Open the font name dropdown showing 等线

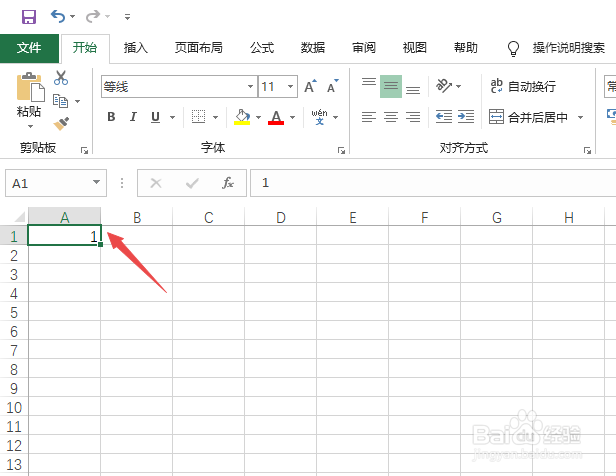[x=250, y=86]
